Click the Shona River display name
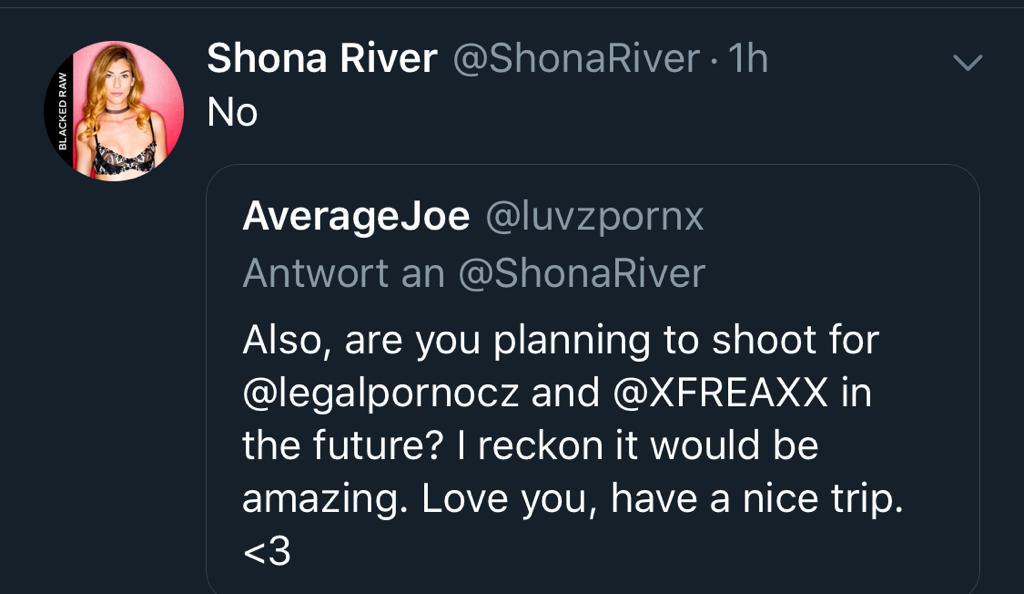 (322, 60)
